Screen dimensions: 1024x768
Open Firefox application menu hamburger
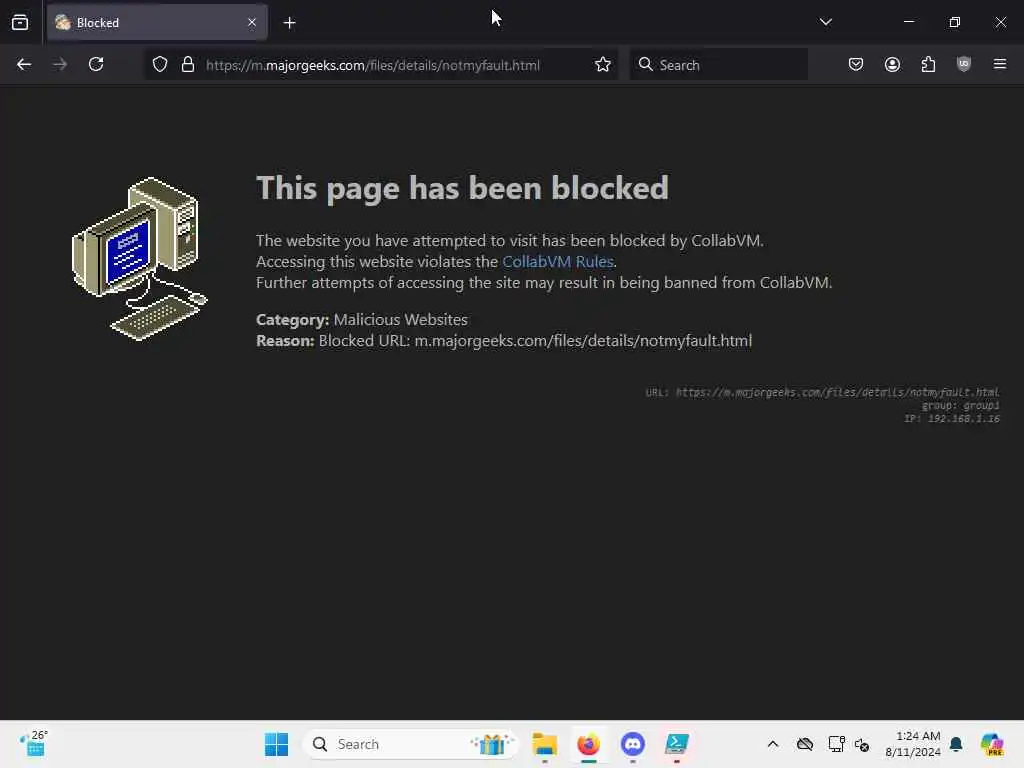1000,64
